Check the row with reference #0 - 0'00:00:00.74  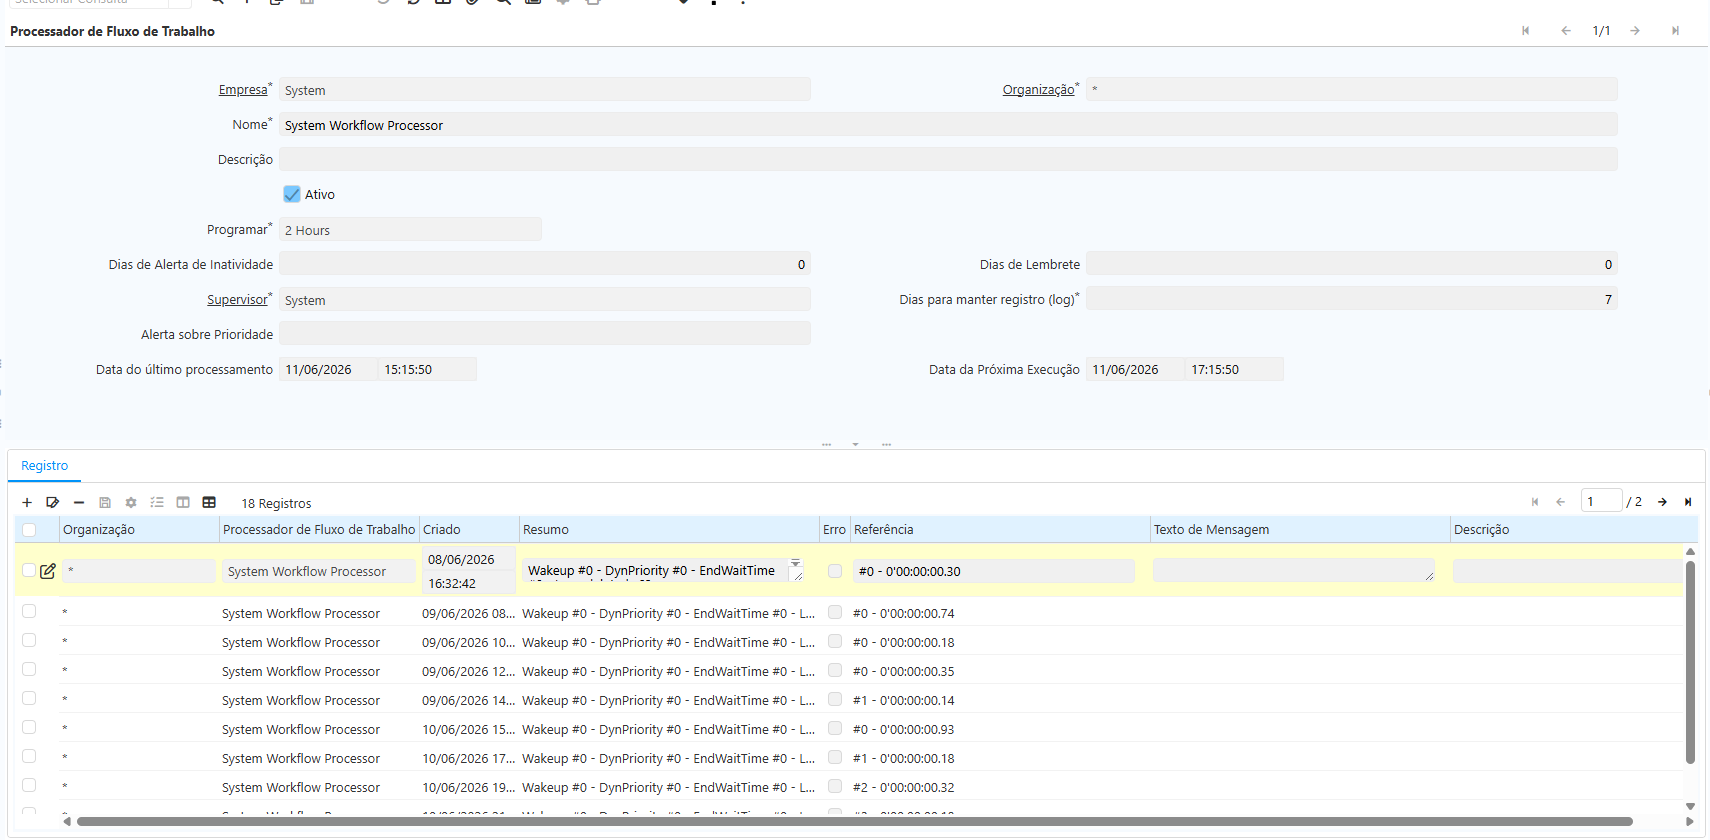(29, 612)
